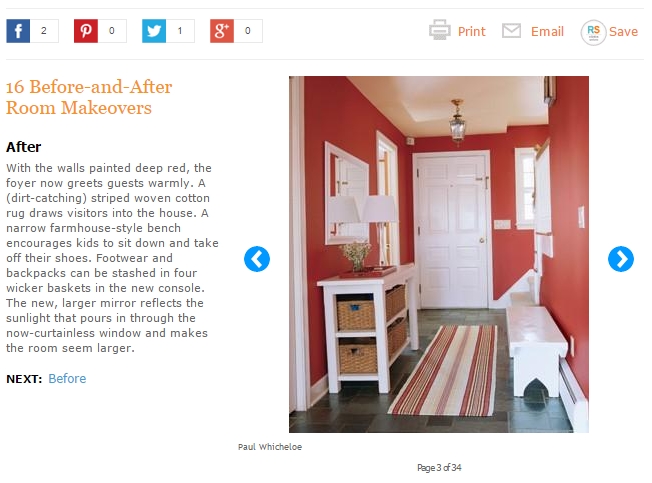Open the Twitter tweet count box
Screen dimensions: 652x483
pos(180,31)
